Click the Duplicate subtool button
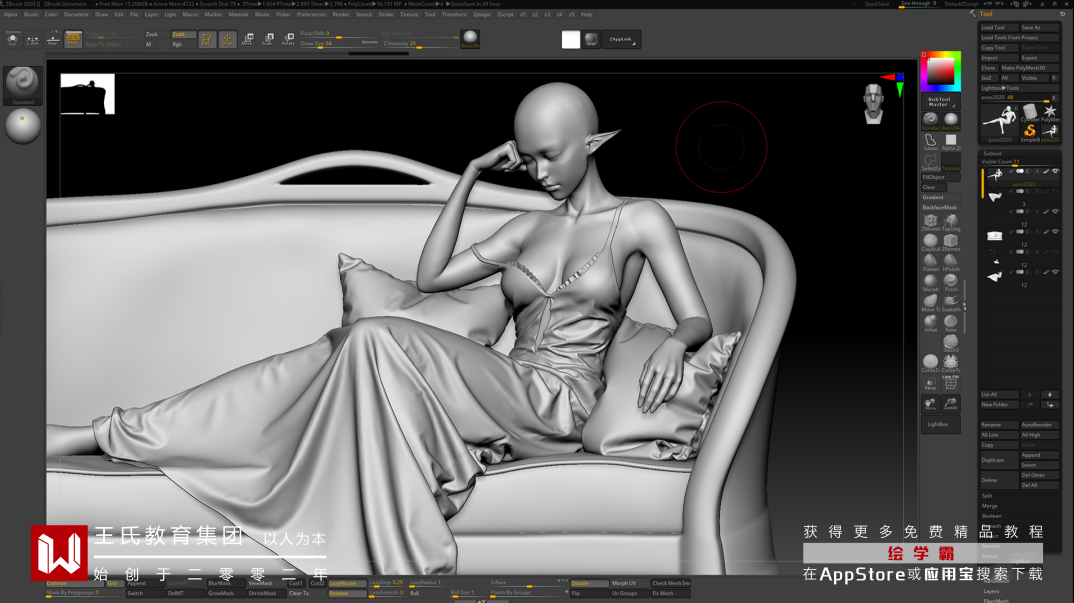 (999, 460)
